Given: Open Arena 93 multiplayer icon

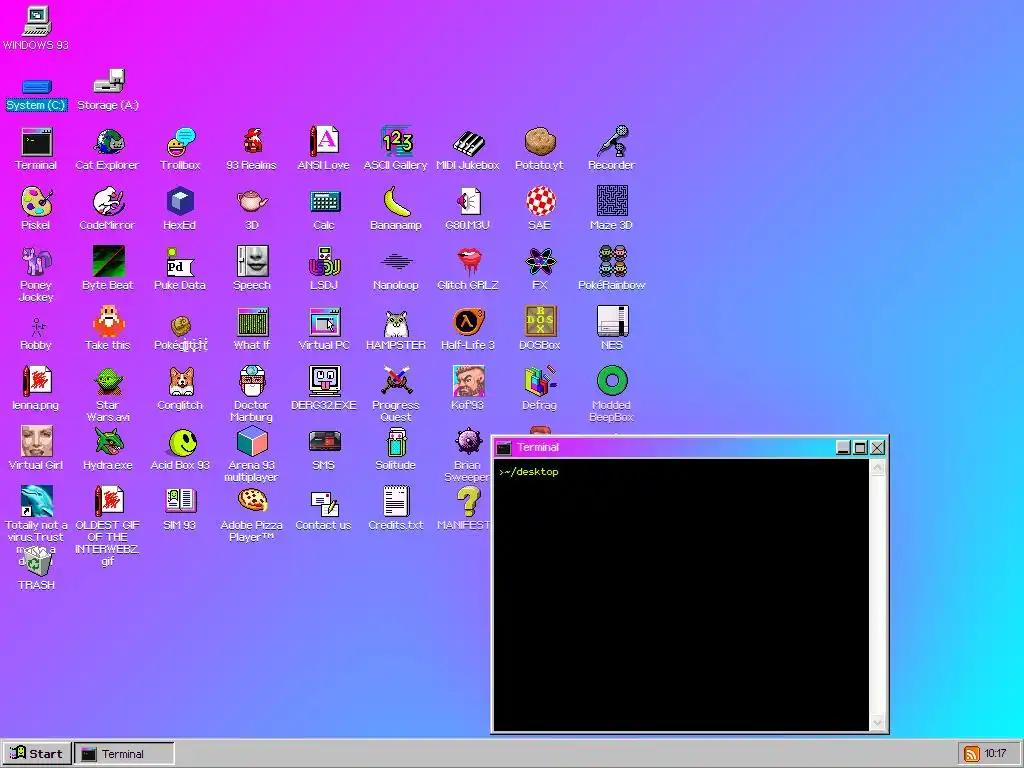Looking at the screenshot, I should coord(252,442).
